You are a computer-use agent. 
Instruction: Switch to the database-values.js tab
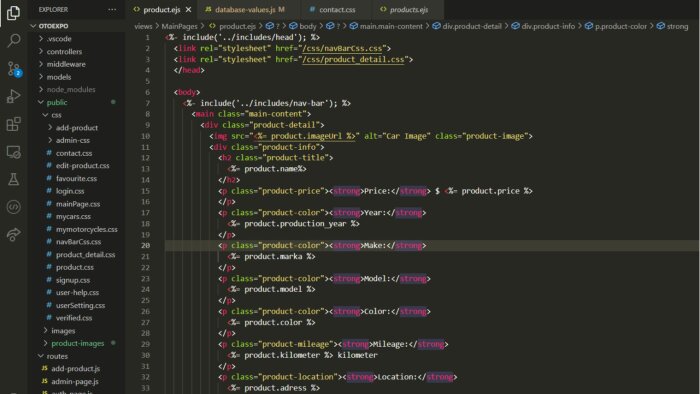coord(245,9)
